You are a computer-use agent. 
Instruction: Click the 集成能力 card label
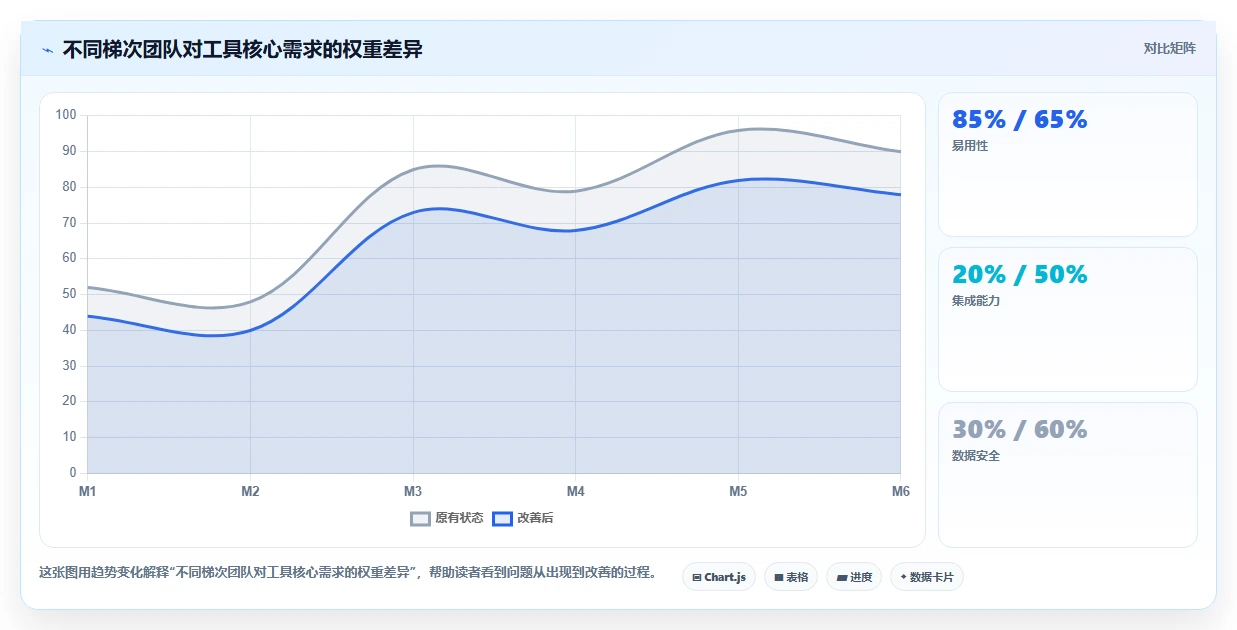pyautogui.click(x=976, y=301)
